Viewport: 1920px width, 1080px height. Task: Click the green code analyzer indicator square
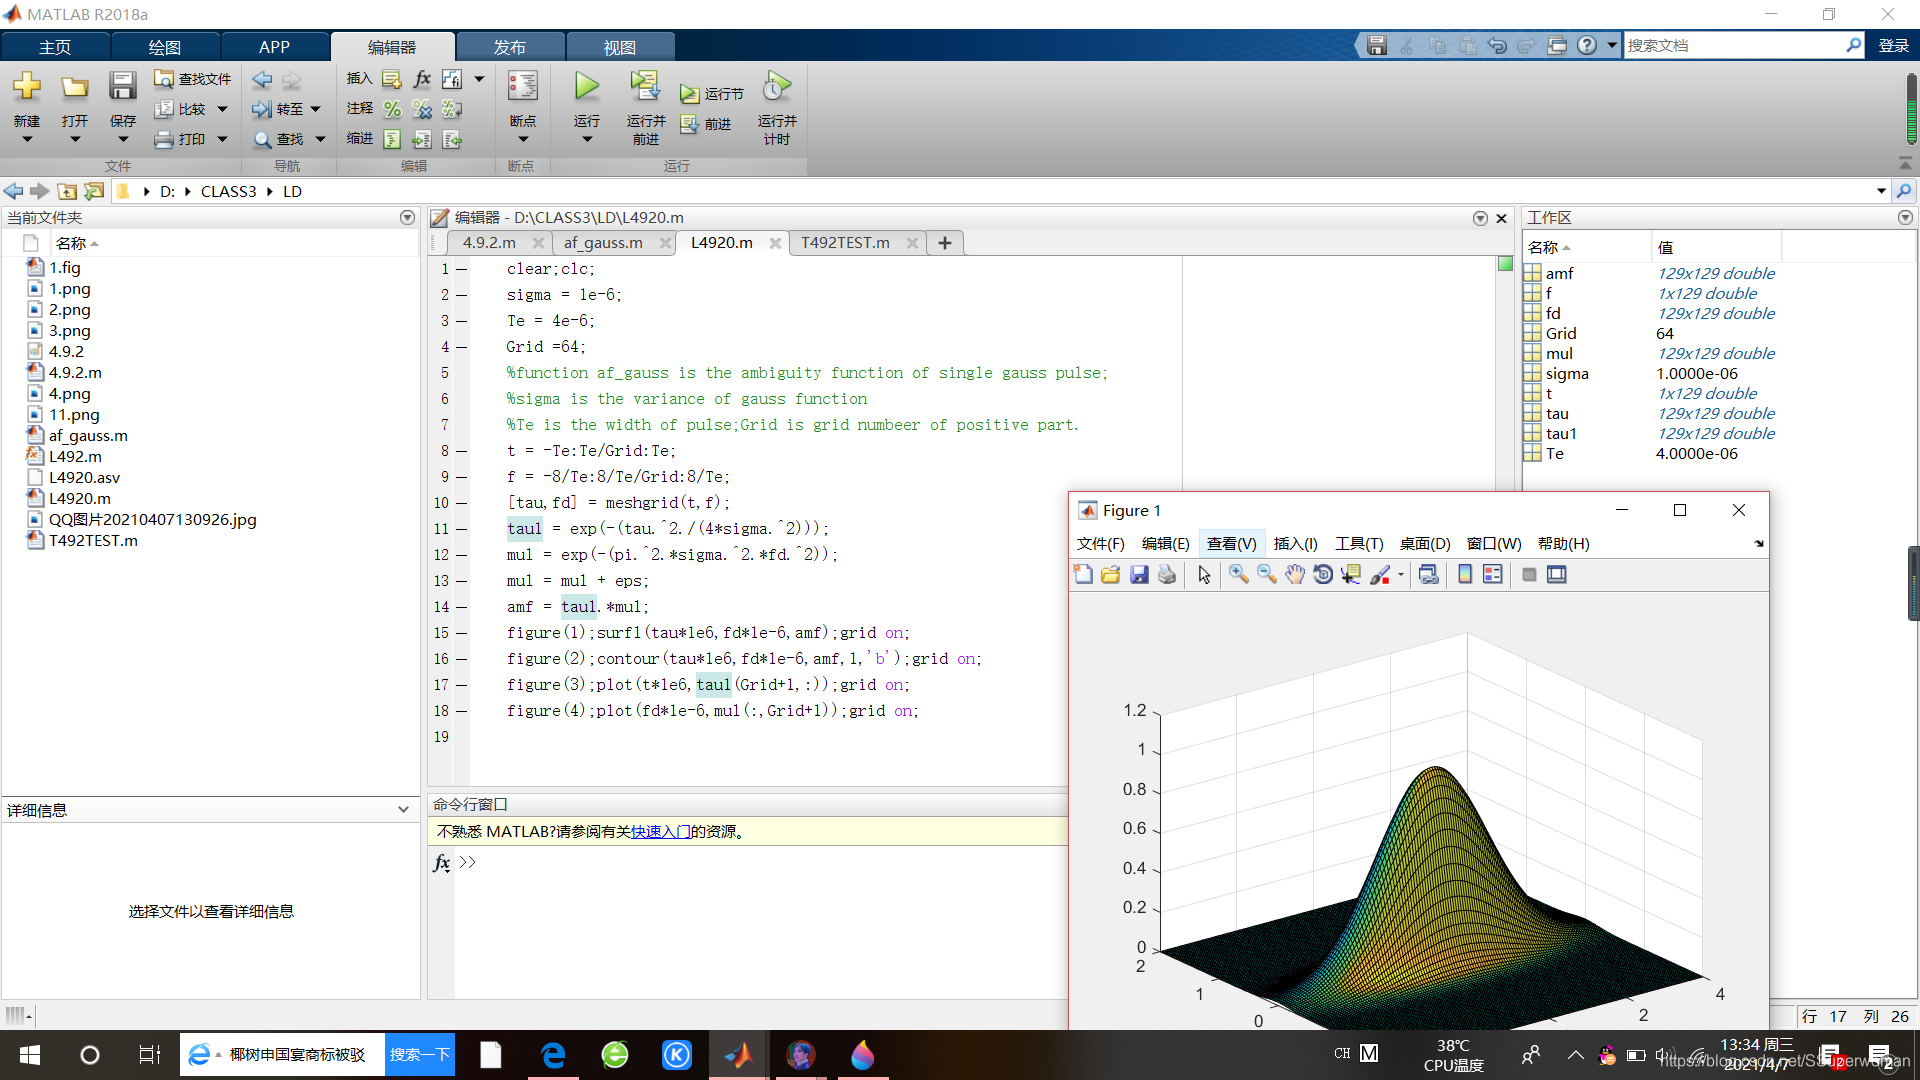point(1505,264)
